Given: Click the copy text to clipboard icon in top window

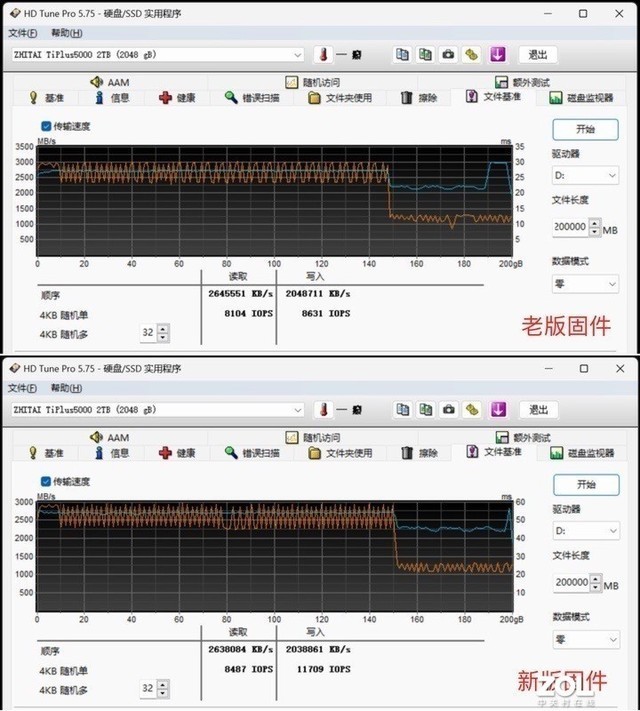Looking at the screenshot, I should pos(402,55).
